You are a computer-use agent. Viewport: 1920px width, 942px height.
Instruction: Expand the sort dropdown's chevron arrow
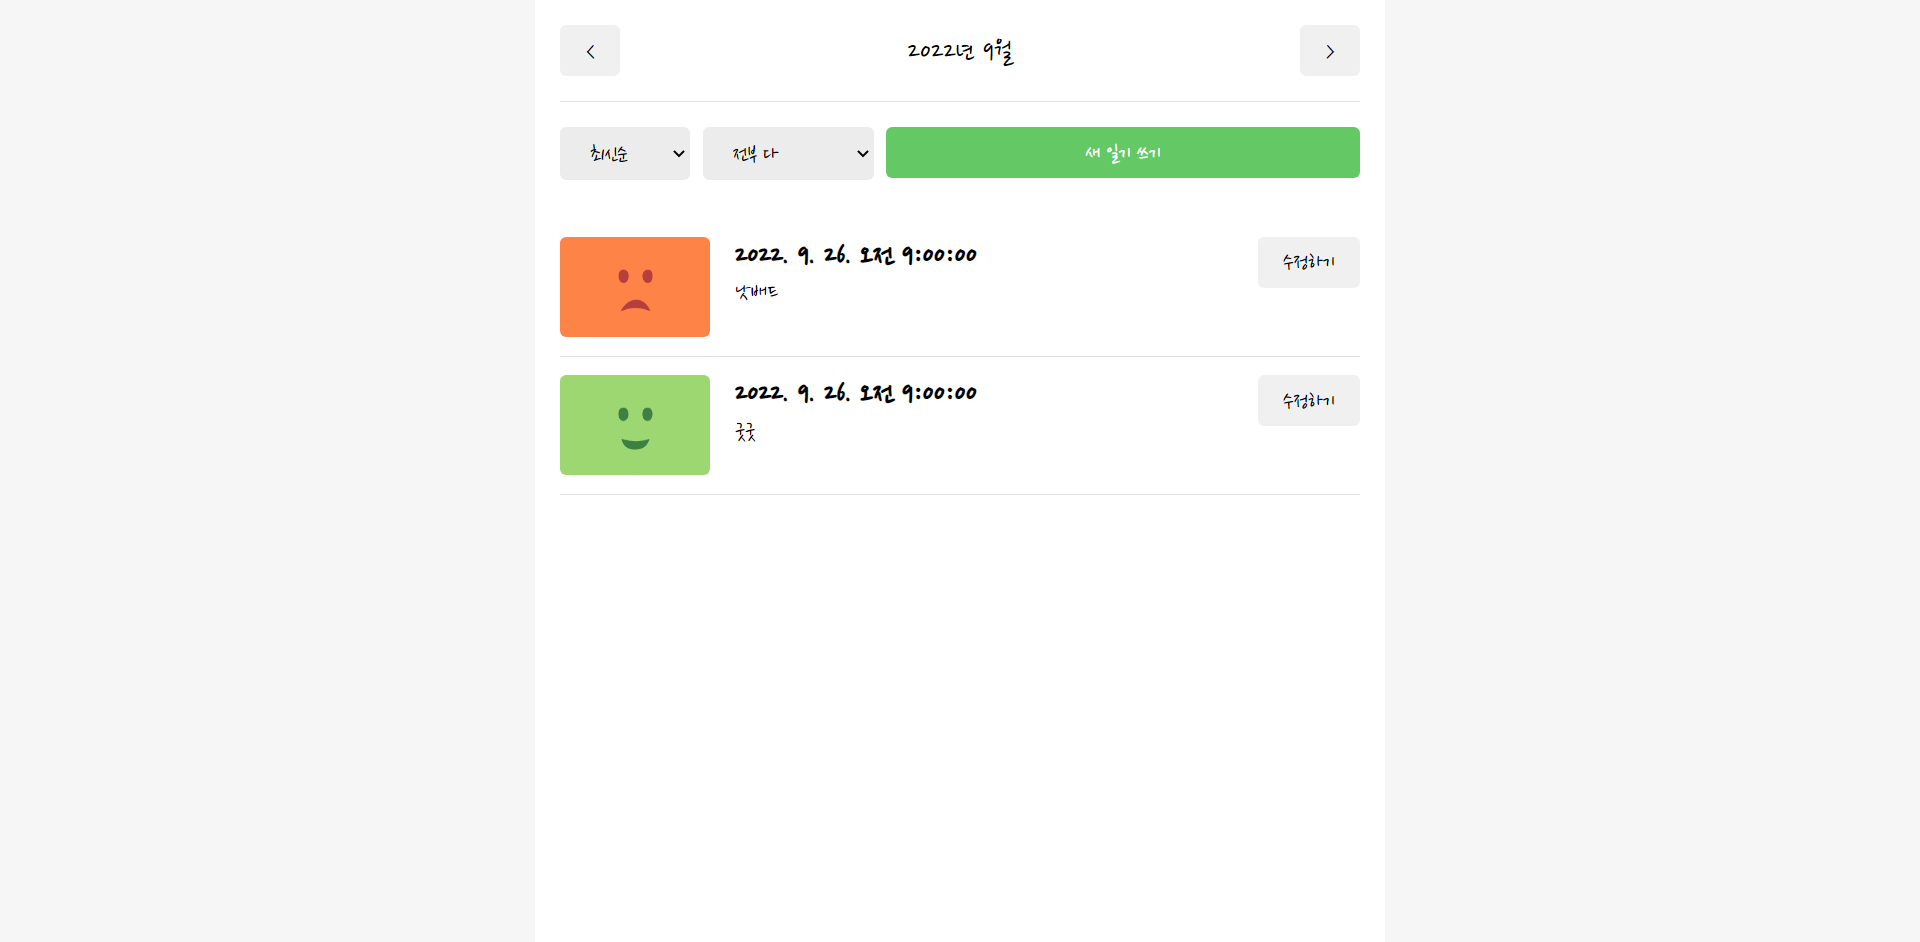pos(678,153)
